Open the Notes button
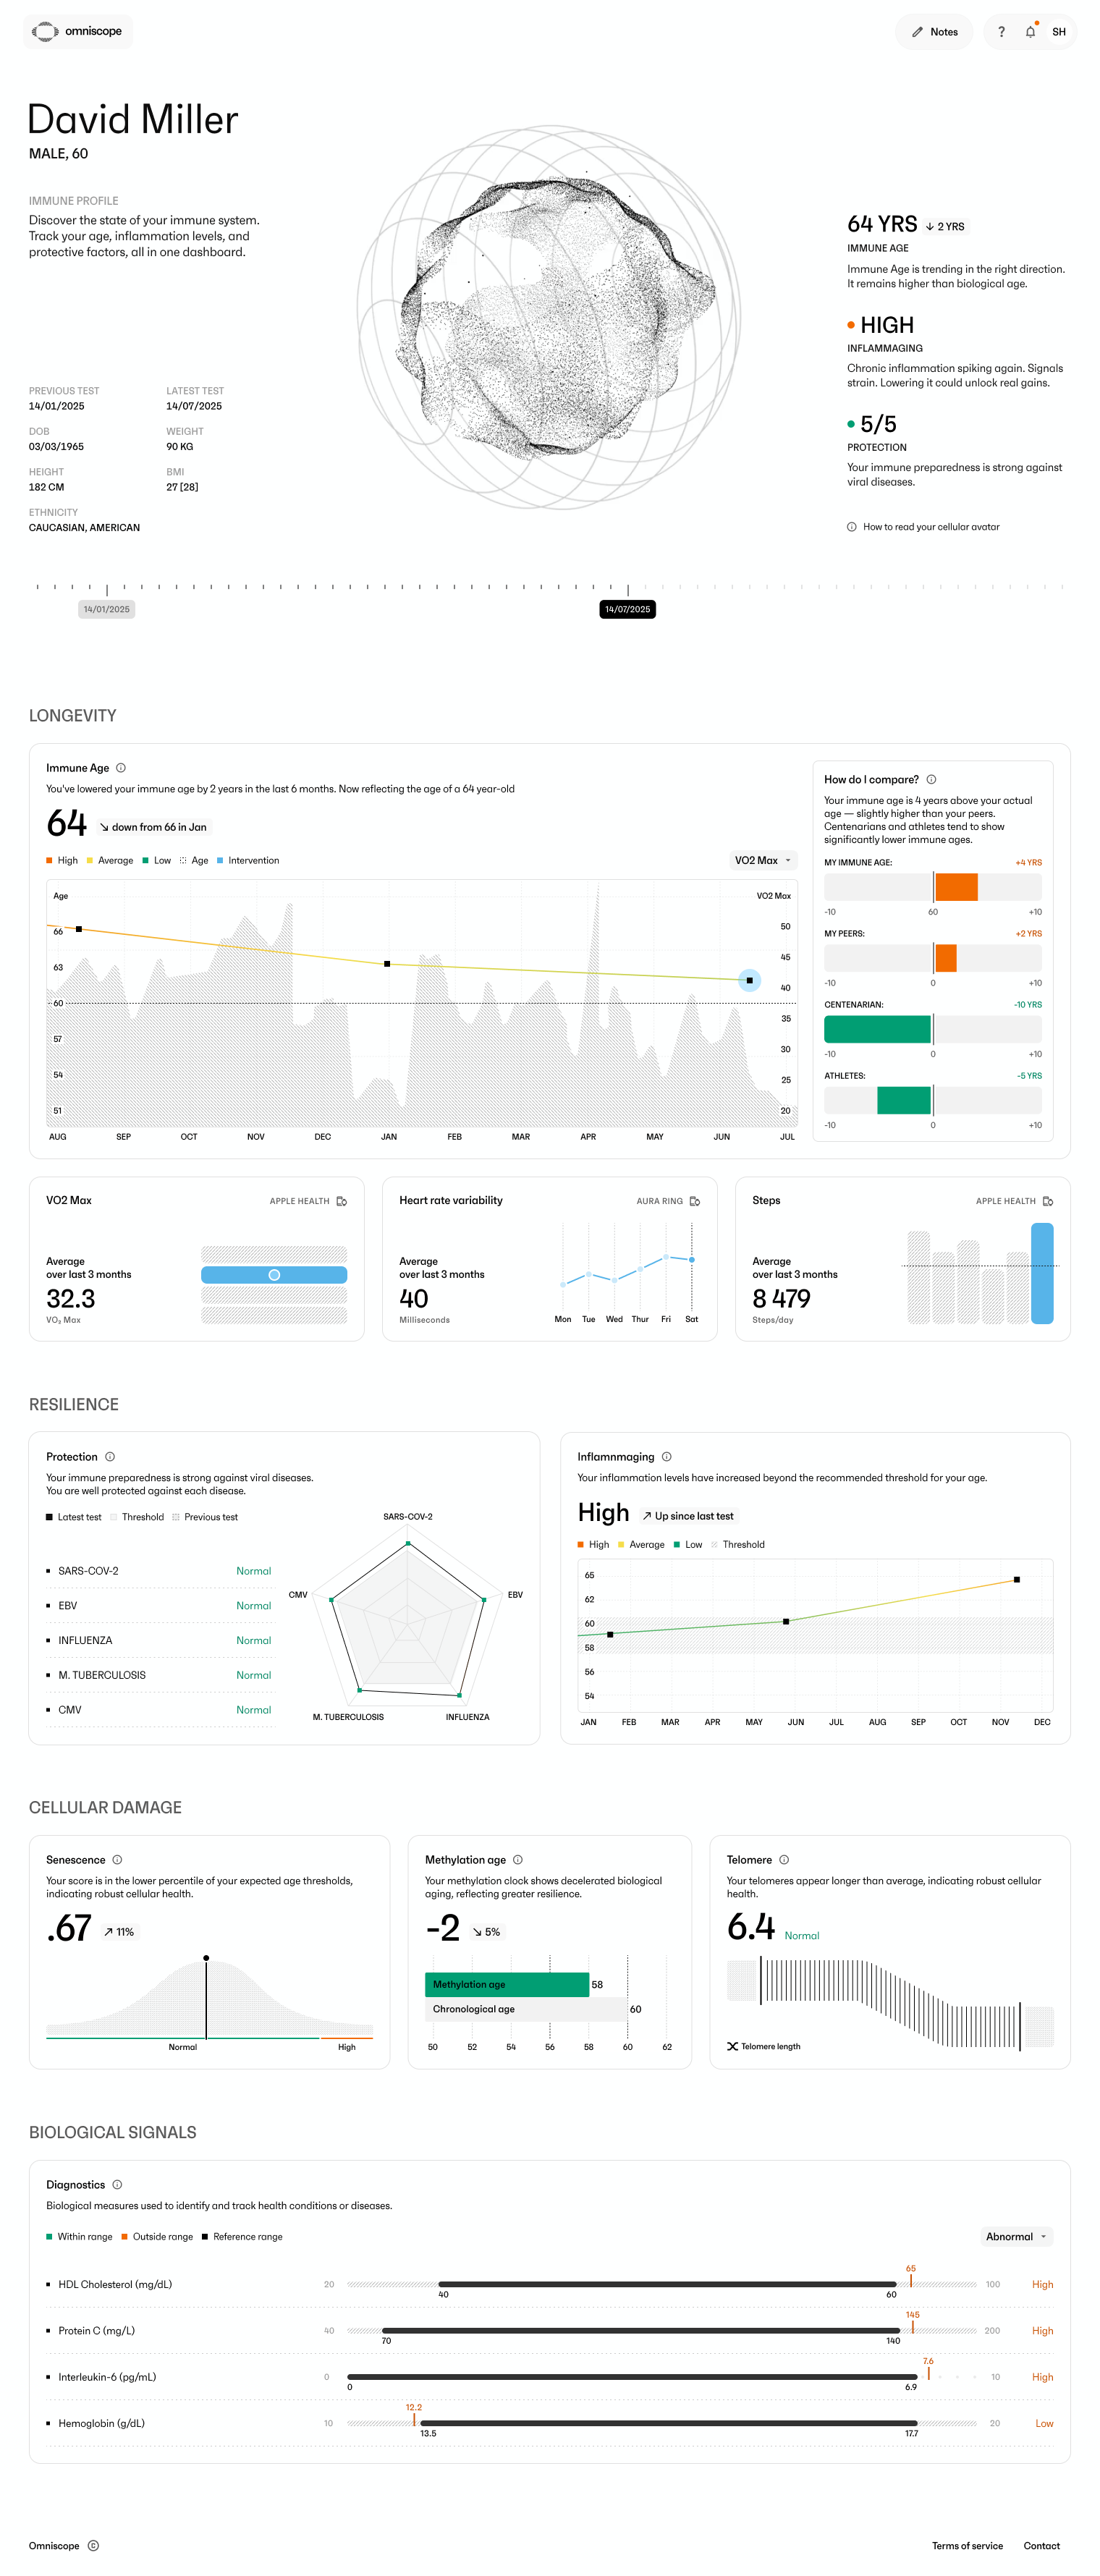This screenshot has width=1100, height=2576. point(934,32)
